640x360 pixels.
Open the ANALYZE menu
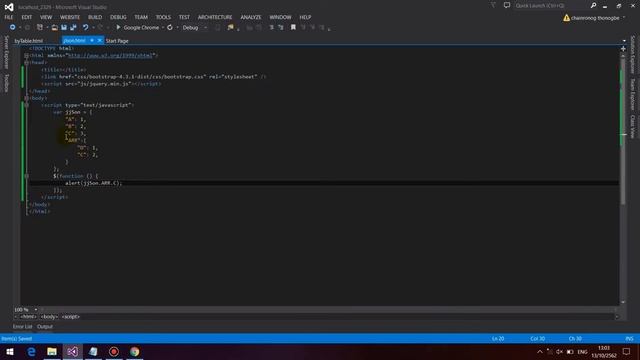pos(250,17)
